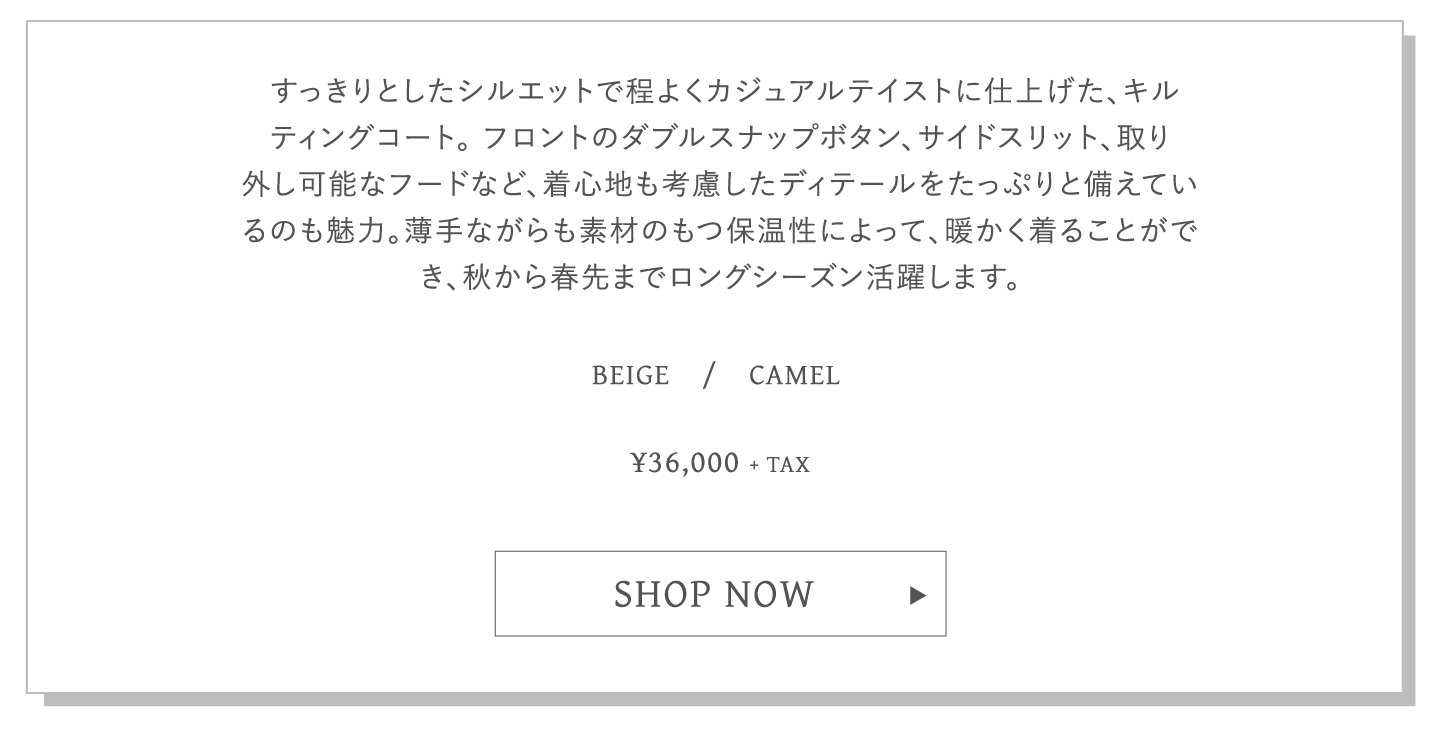This screenshot has width=1440, height=730.
Task: Click the ¥36,000 price text
Action: [x=684, y=464]
